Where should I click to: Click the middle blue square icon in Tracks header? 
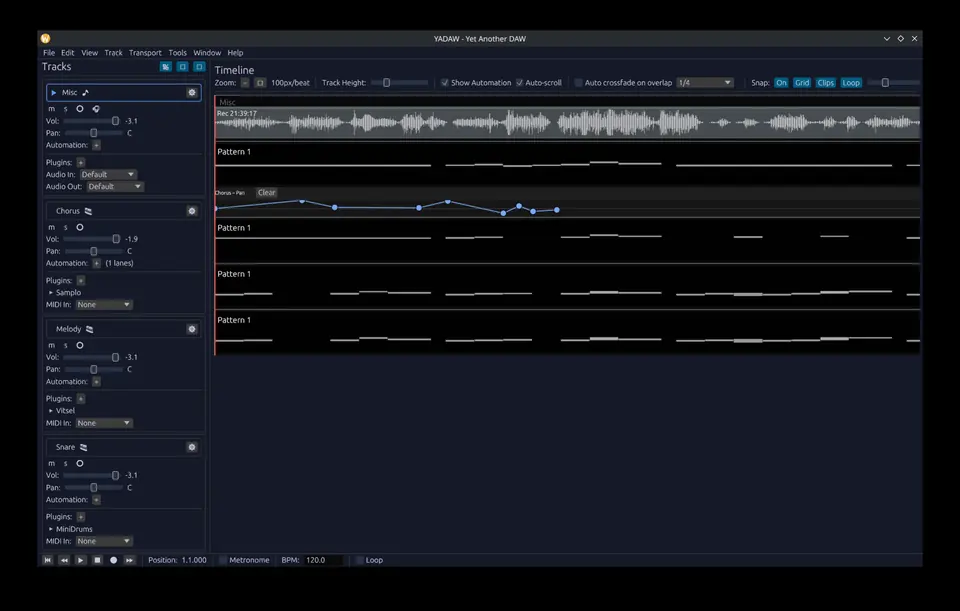182,67
